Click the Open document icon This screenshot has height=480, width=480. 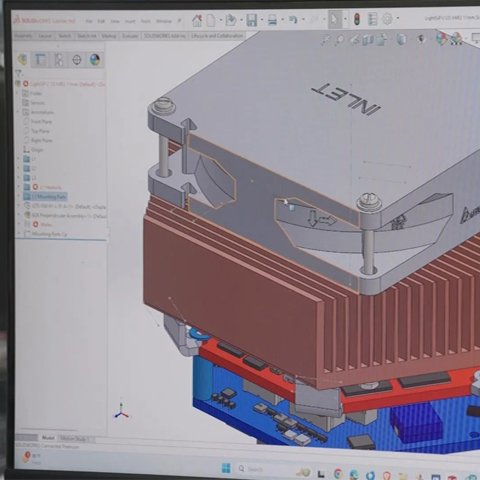click(230, 20)
